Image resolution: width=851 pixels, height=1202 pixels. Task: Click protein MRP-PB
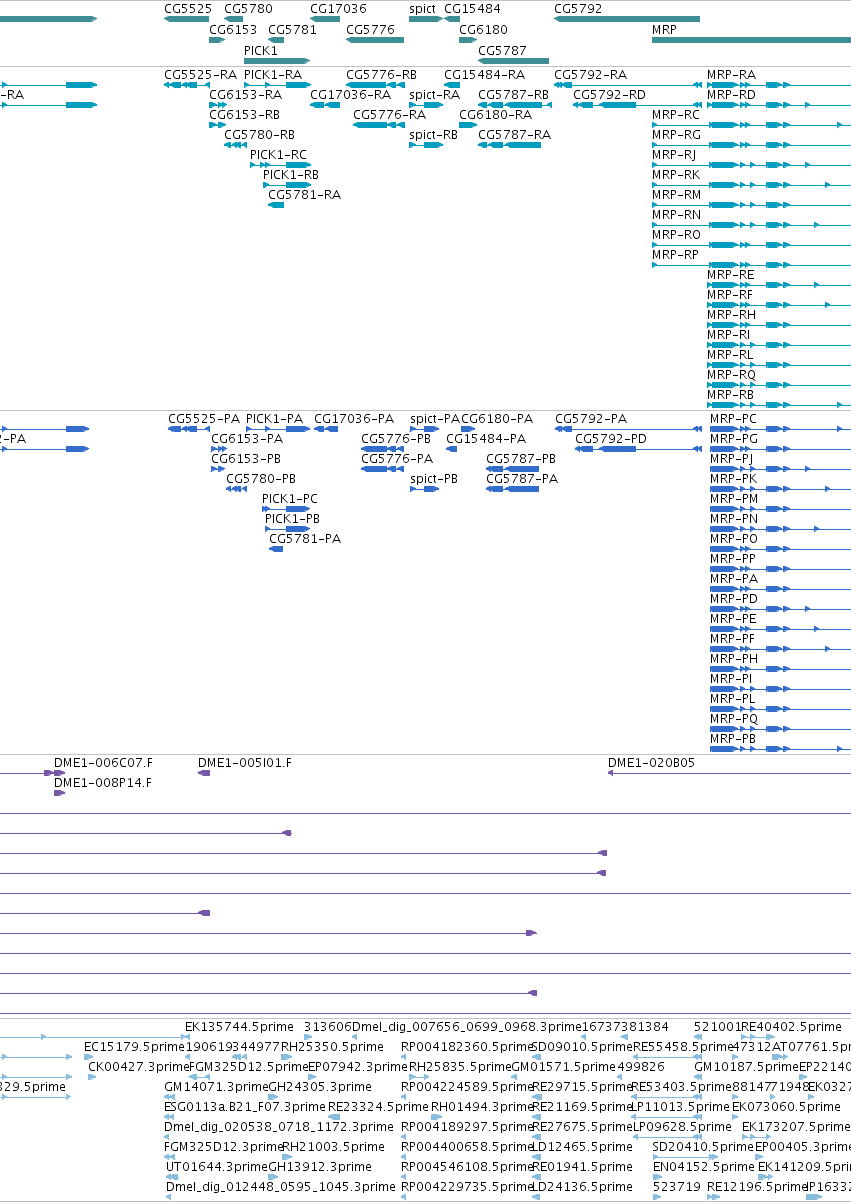tap(733, 739)
